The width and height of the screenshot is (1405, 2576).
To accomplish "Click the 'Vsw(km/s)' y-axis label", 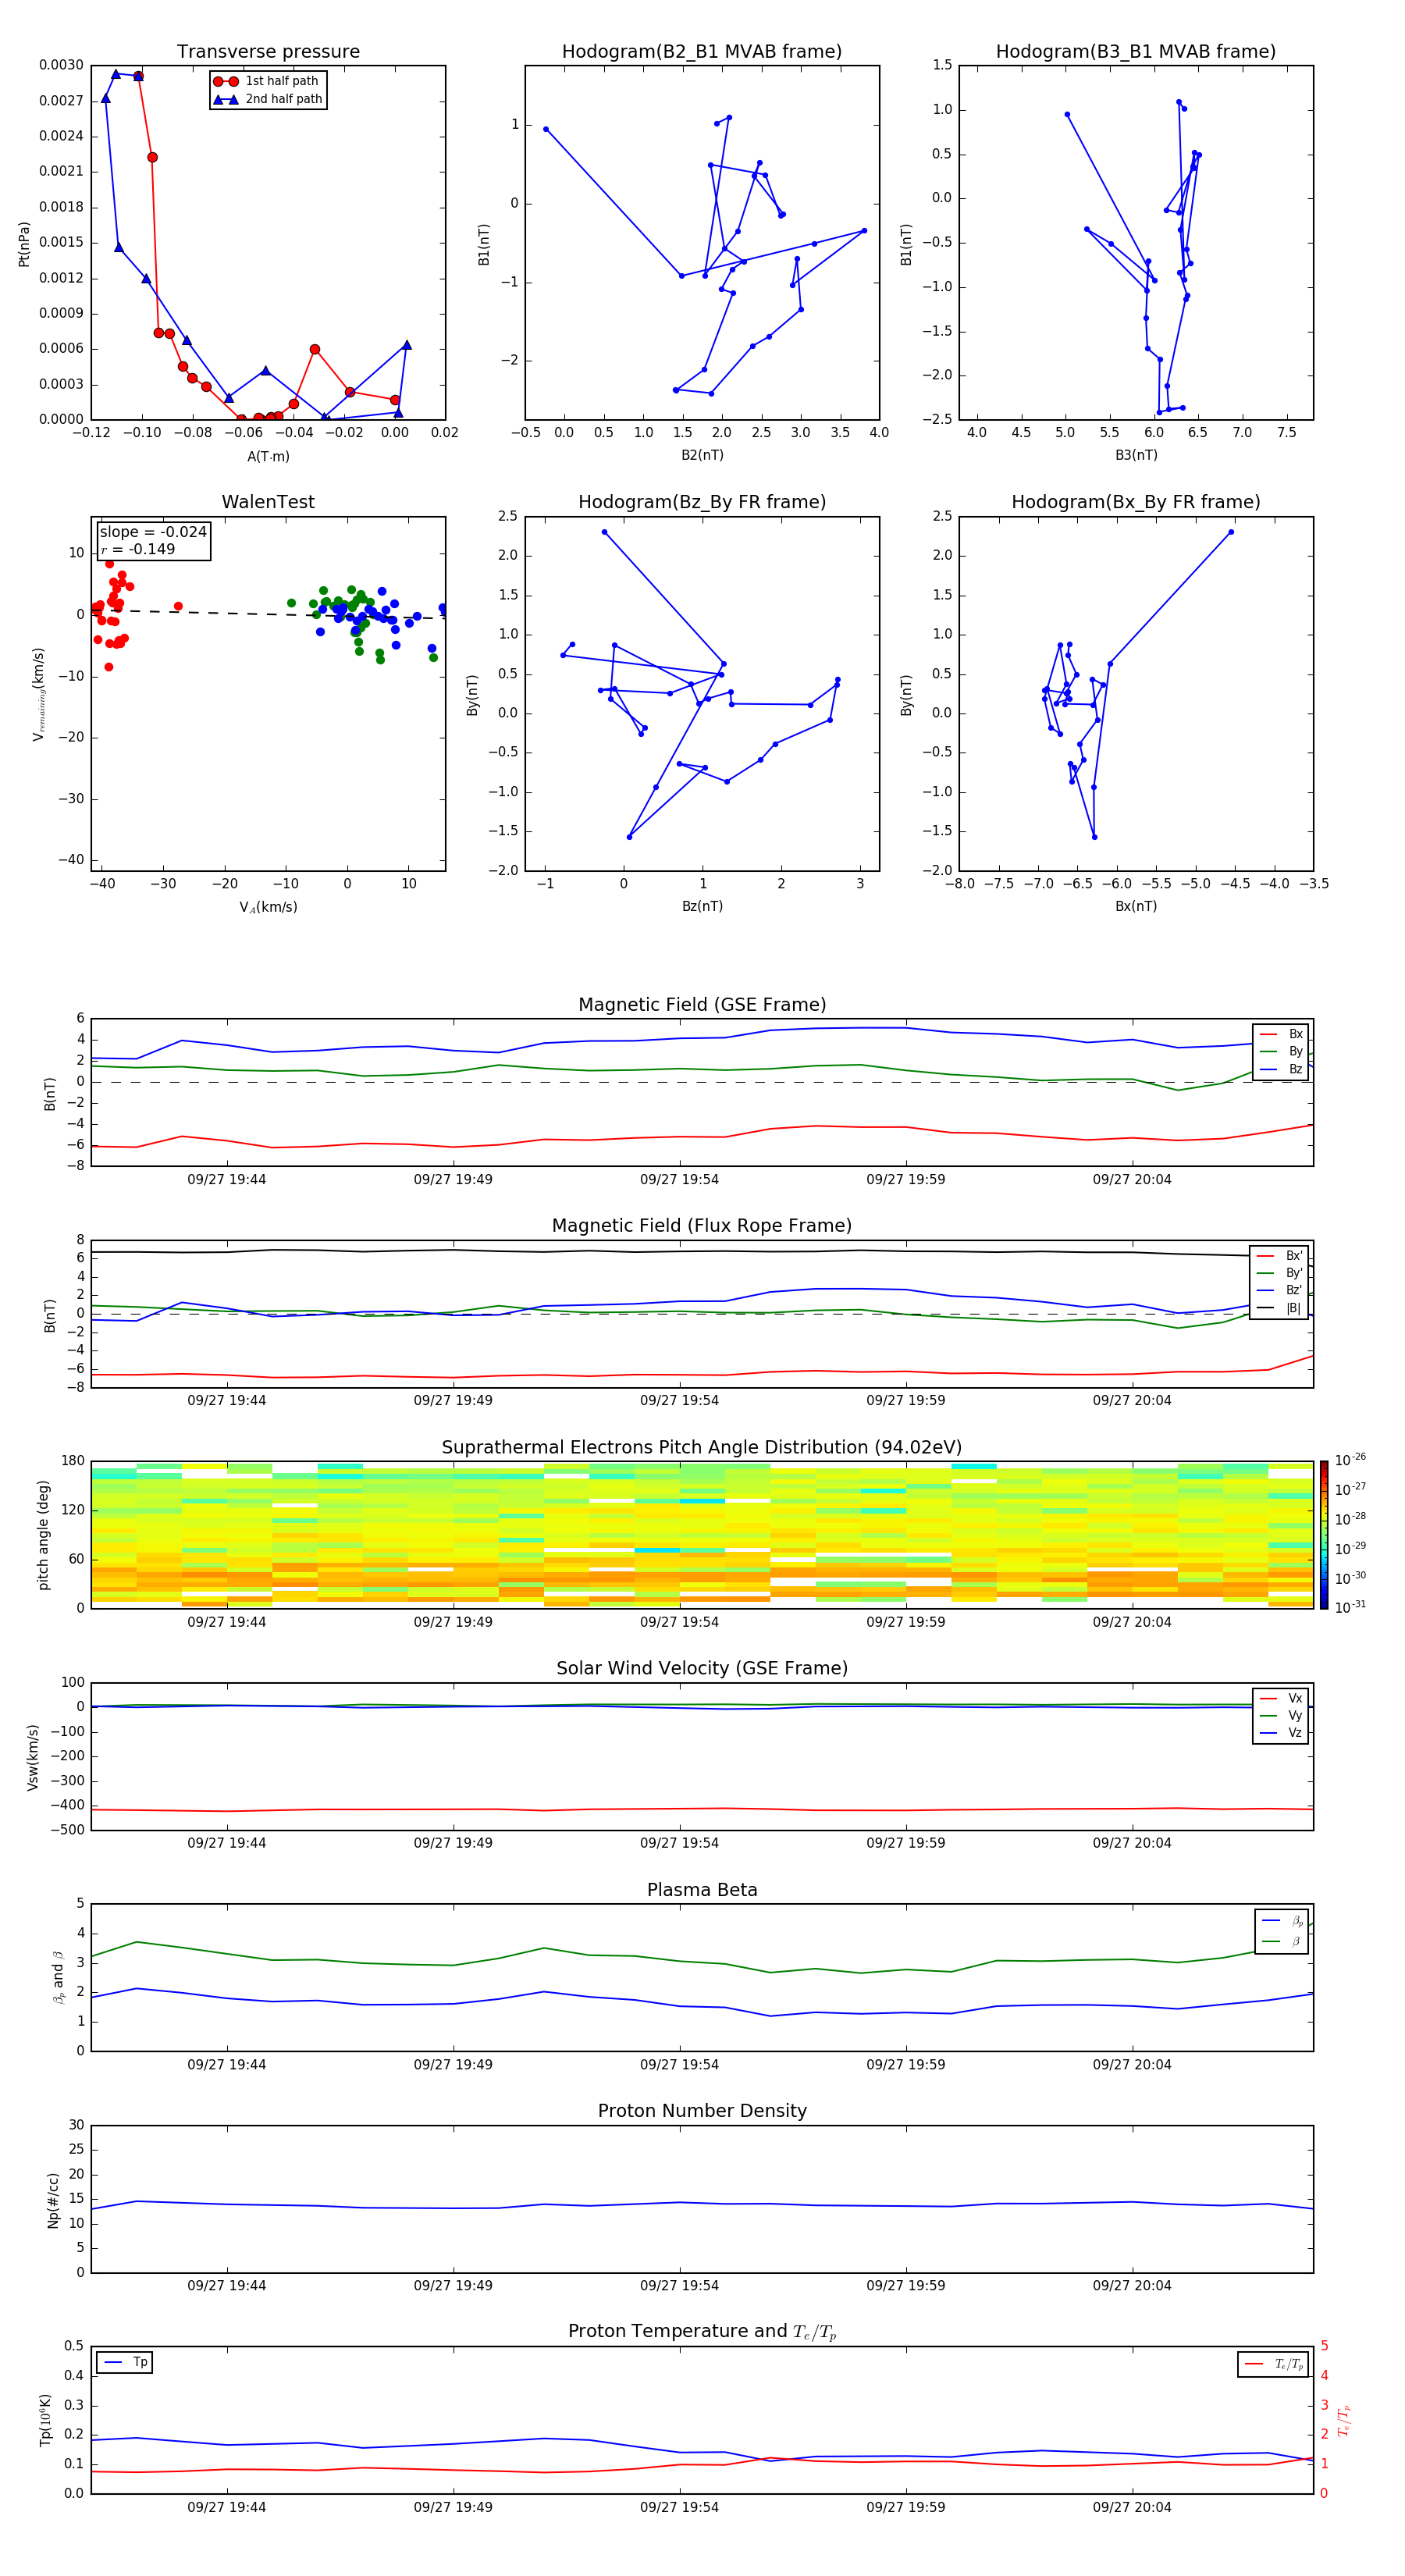I will 33,1757.
